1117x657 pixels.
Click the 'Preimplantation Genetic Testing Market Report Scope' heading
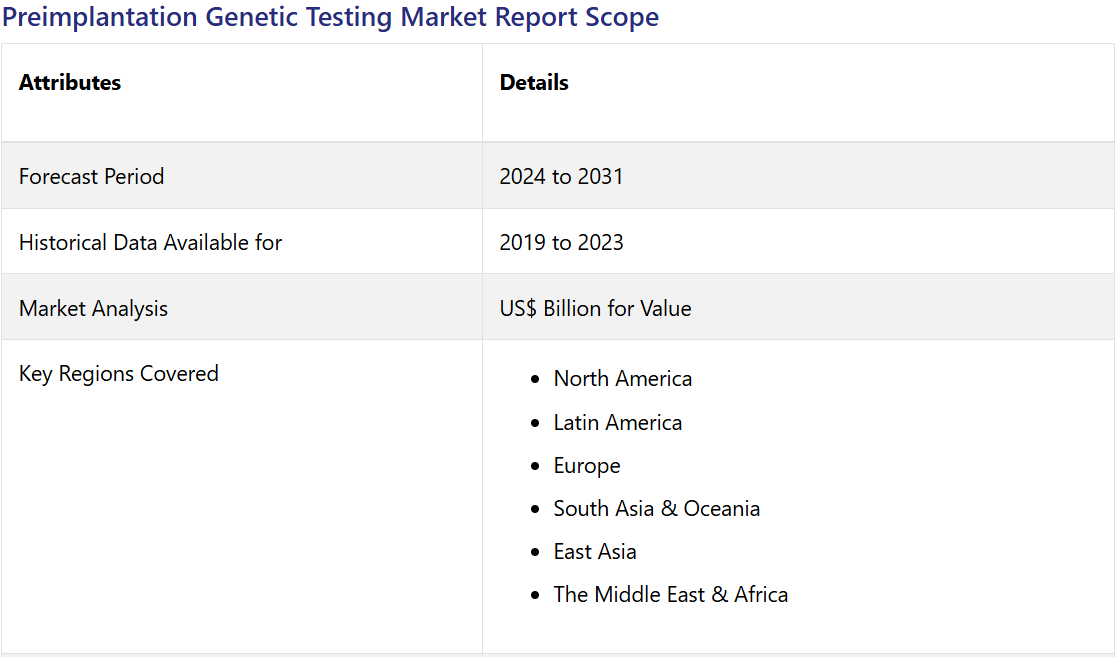(x=331, y=17)
